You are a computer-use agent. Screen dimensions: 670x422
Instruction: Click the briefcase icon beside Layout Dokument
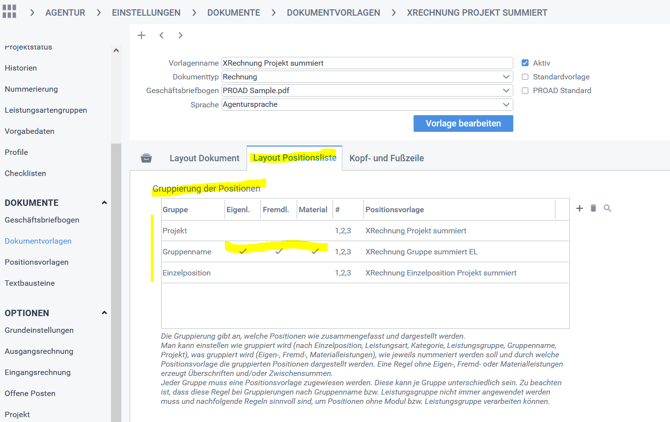click(x=146, y=158)
